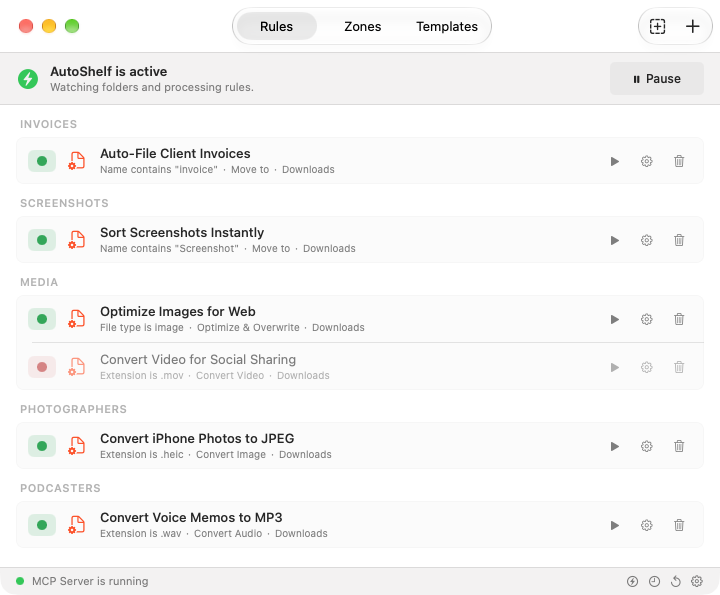
Task: Click the add zone dashed-square plus icon
Action: coord(658,26)
